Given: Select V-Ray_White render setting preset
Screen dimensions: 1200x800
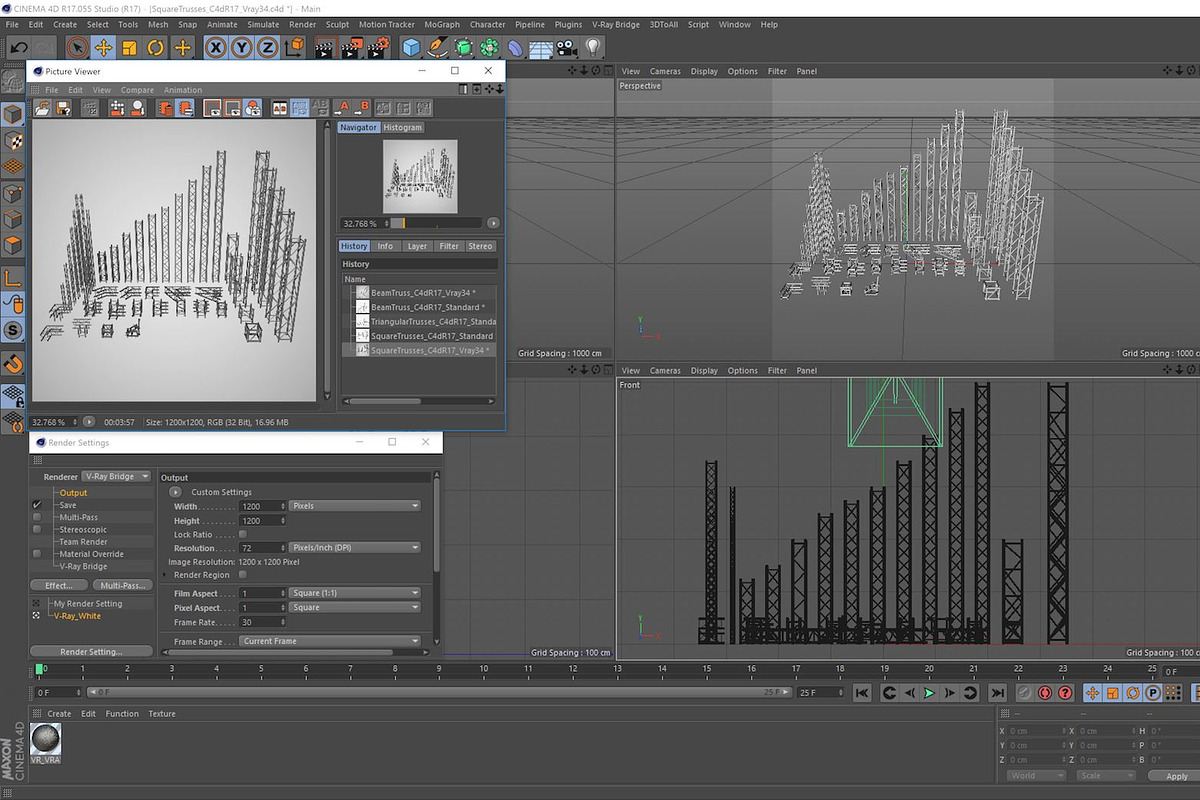Looking at the screenshot, I should (77, 616).
